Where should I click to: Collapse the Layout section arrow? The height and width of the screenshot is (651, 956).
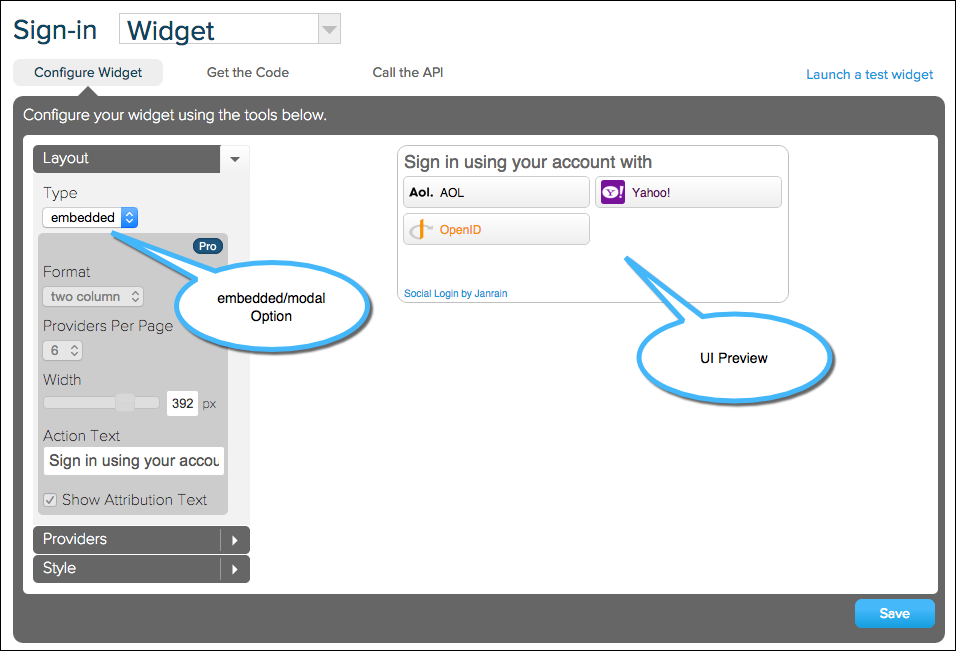click(235, 159)
